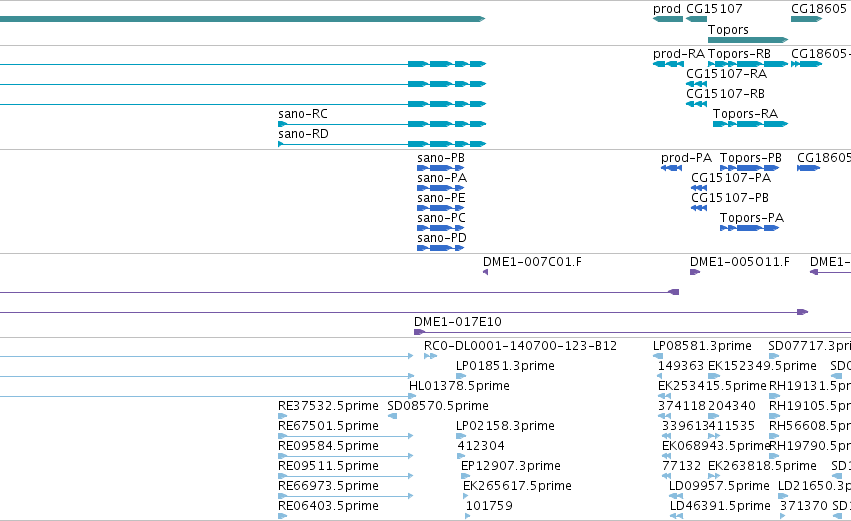Select the RH56608 EST label
The height and width of the screenshot is (521, 851).
tap(810, 427)
